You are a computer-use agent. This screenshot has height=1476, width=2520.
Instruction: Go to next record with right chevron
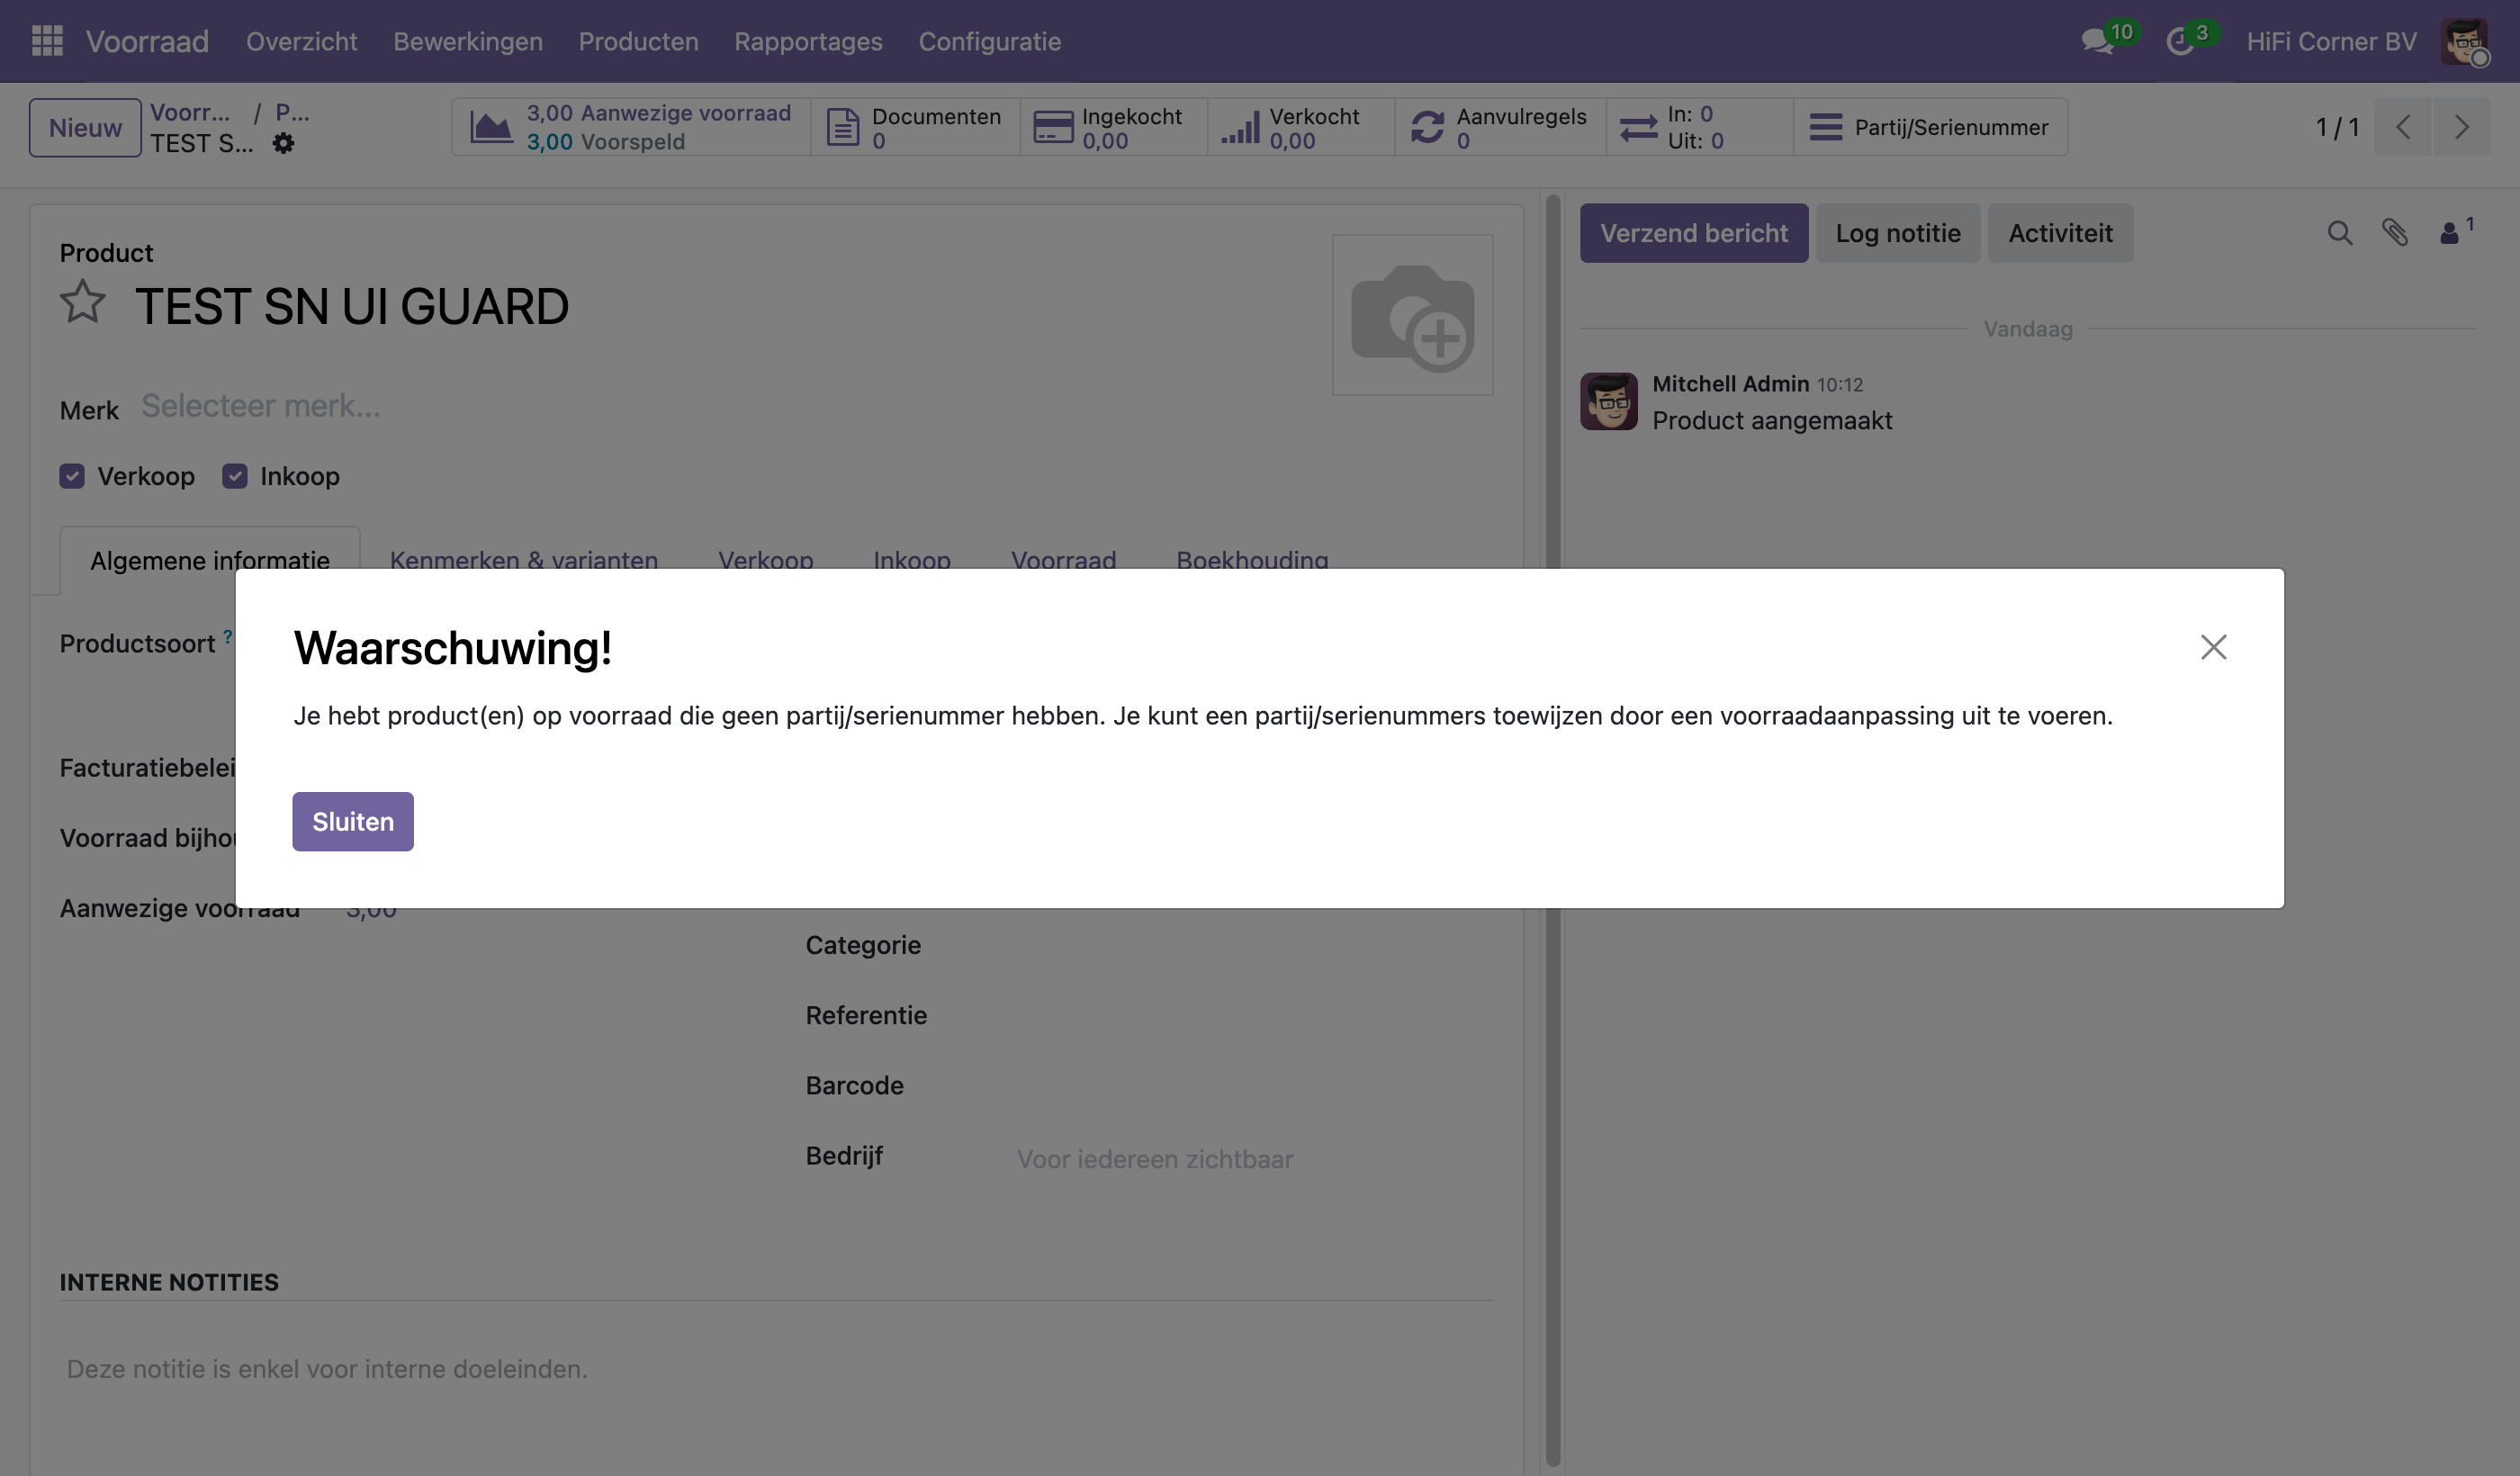point(2461,127)
